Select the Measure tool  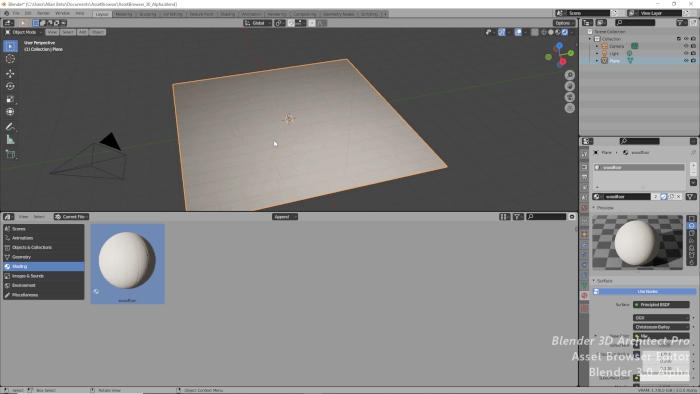point(10,140)
